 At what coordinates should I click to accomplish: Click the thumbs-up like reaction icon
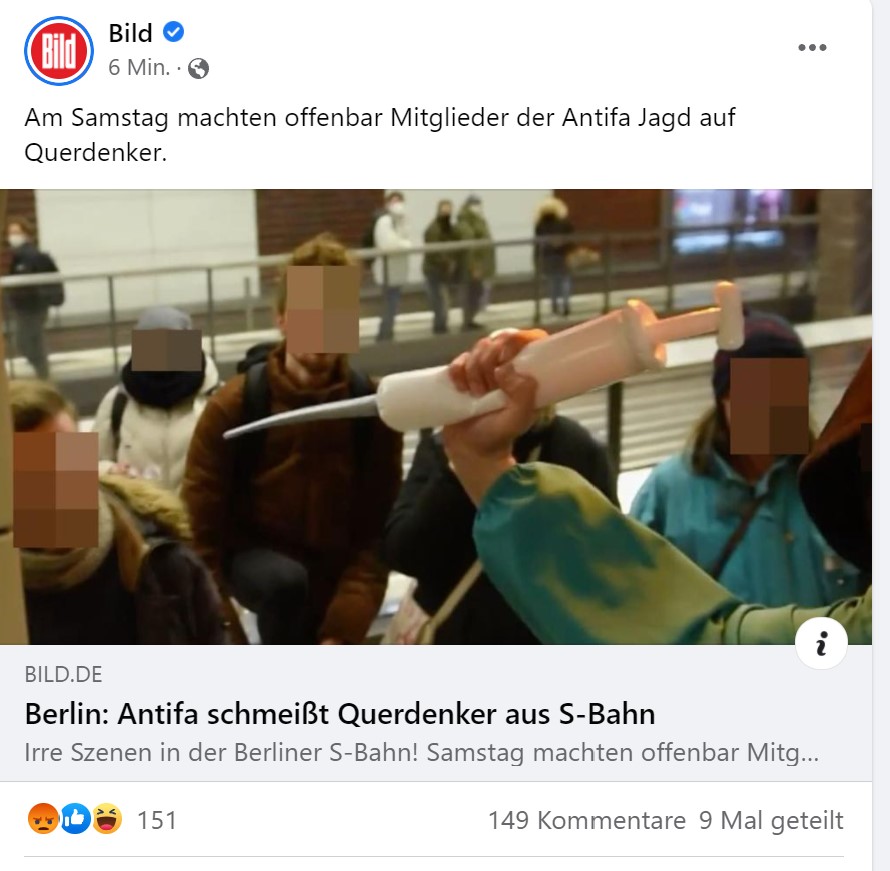[75, 819]
